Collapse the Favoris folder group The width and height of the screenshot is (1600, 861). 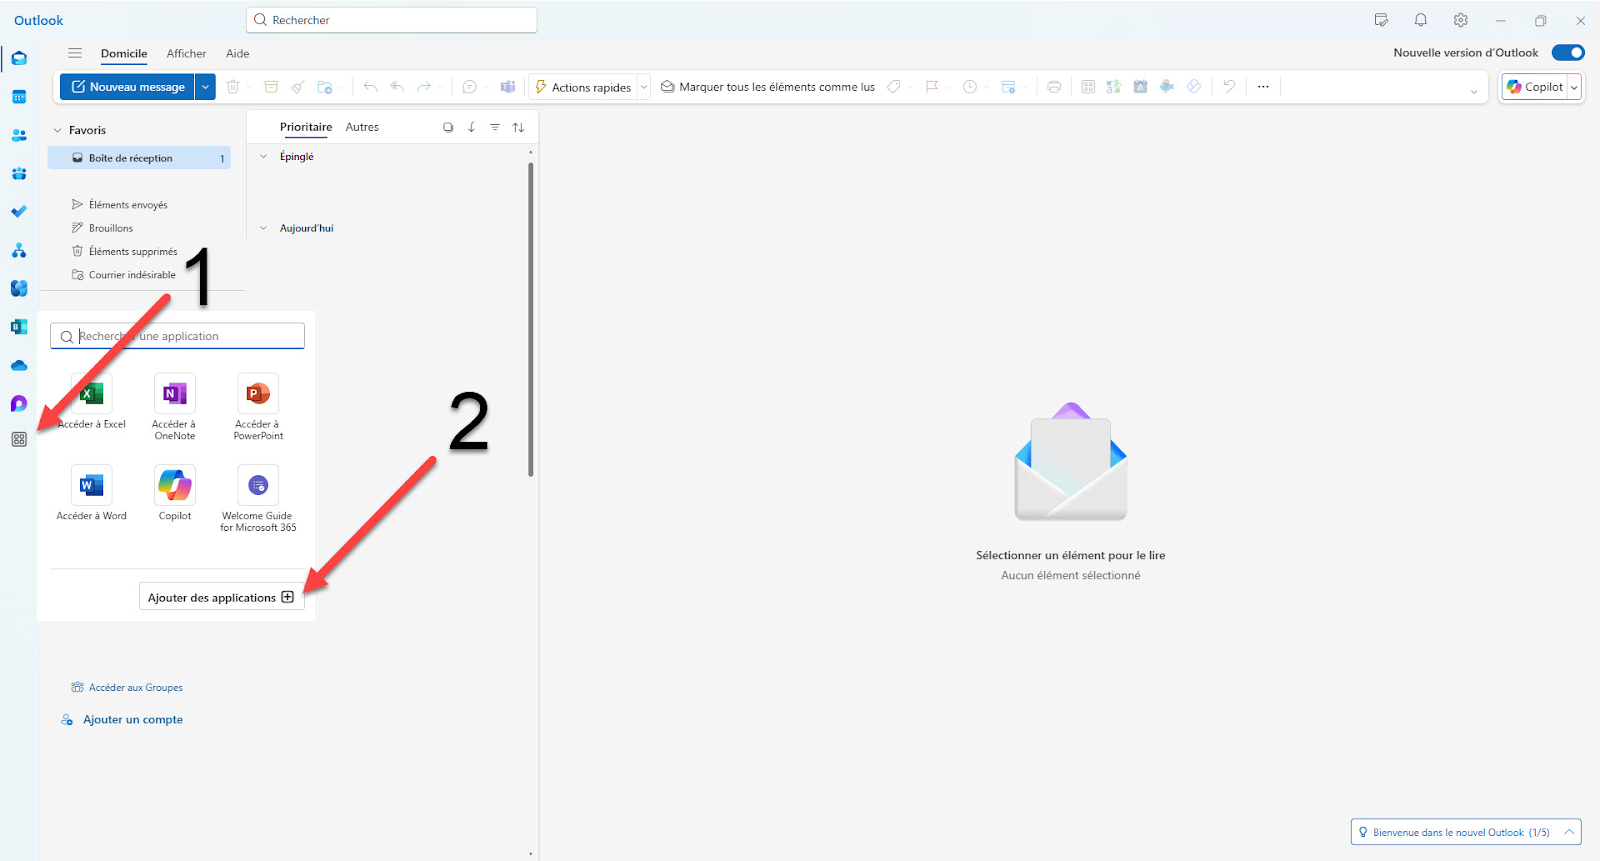point(58,131)
